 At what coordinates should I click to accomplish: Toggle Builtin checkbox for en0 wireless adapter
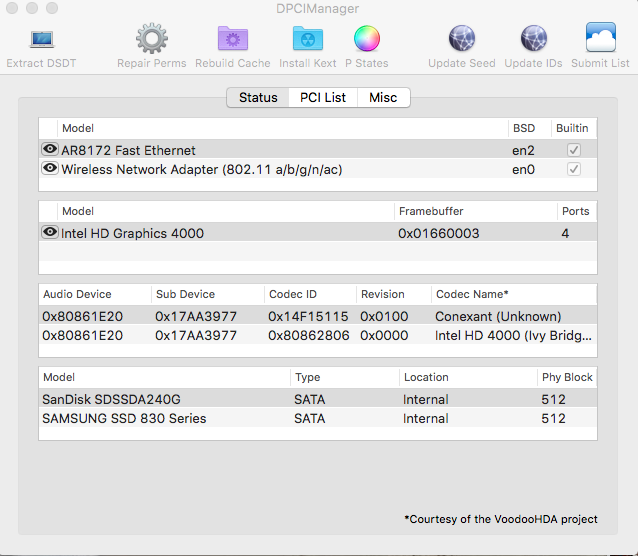click(x=573, y=169)
